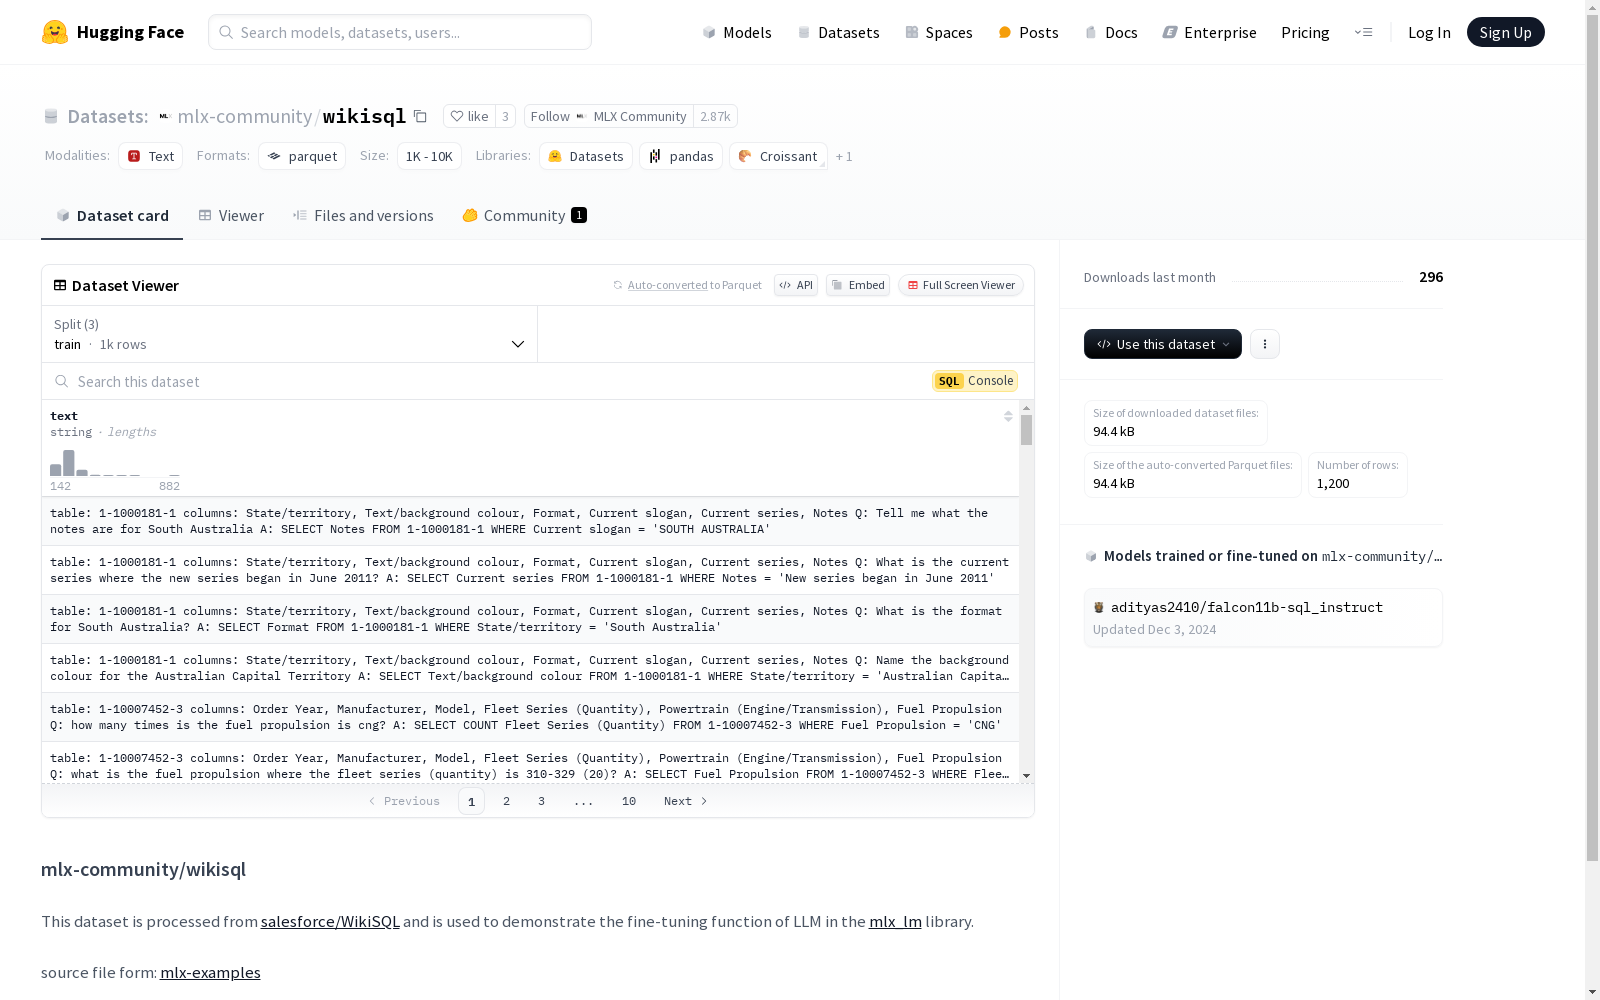Viewport: 1600px width, 1000px height.
Task: Click the magnifier icon in dataset search
Action: click(62, 381)
